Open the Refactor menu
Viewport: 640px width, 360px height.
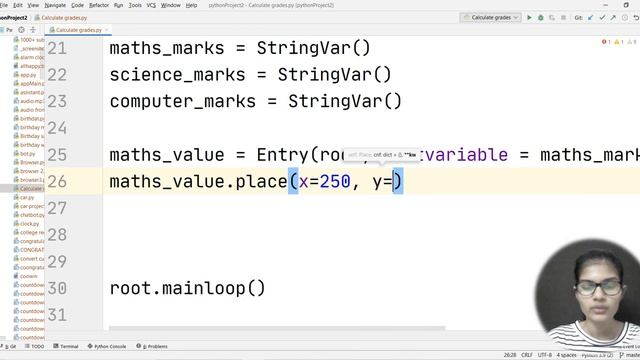99,5
